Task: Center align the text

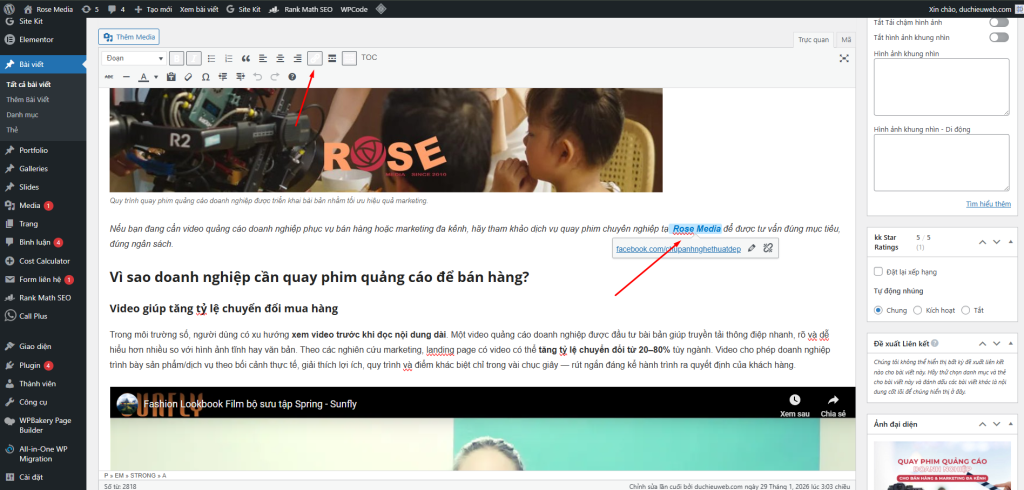Action: (x=280, y=58)
